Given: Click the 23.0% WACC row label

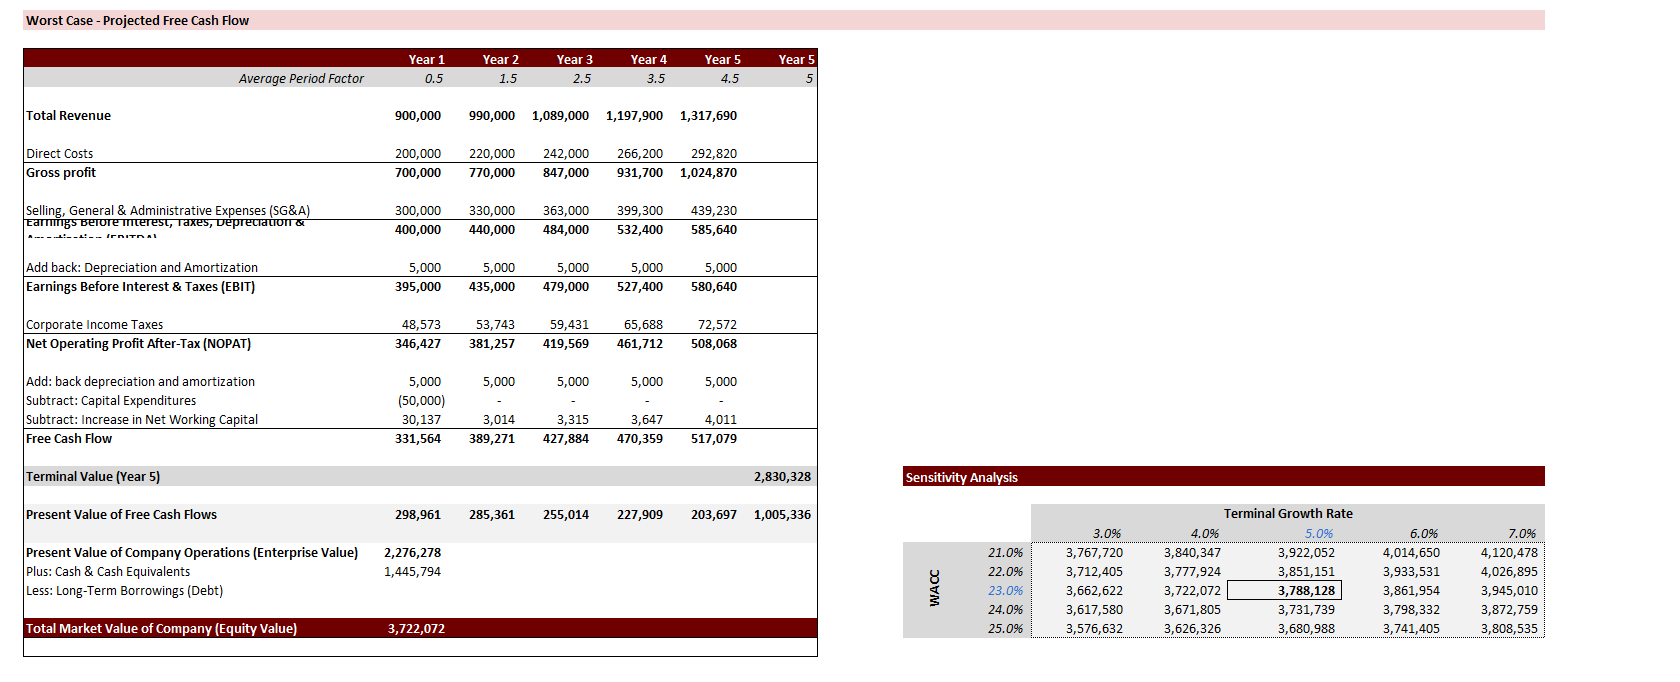Looking at the screenshot, I should [1005, 591].
